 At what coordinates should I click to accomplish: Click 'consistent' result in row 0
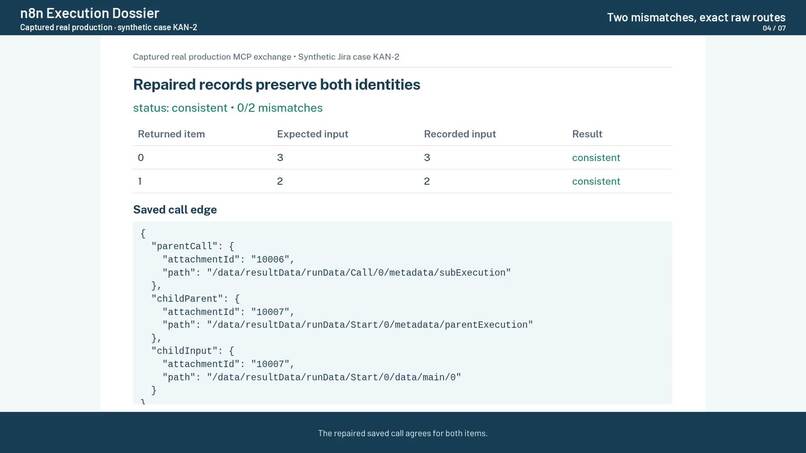[596, 157]
